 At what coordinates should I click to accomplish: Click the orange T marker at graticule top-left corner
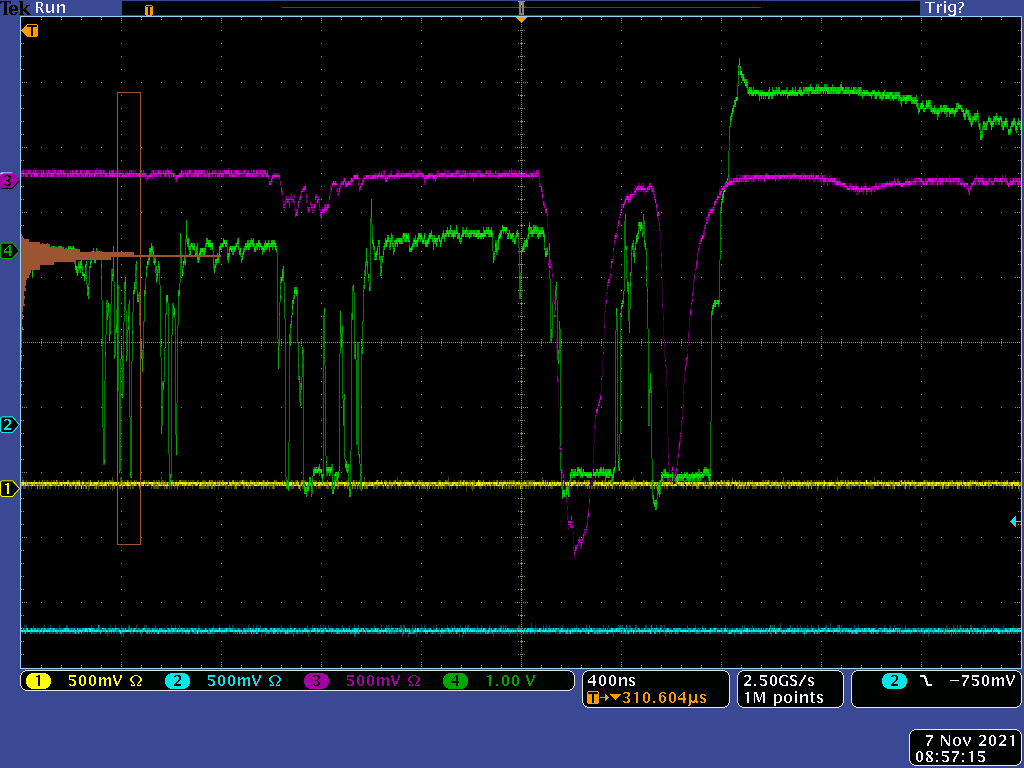click(x=31, y=31)
